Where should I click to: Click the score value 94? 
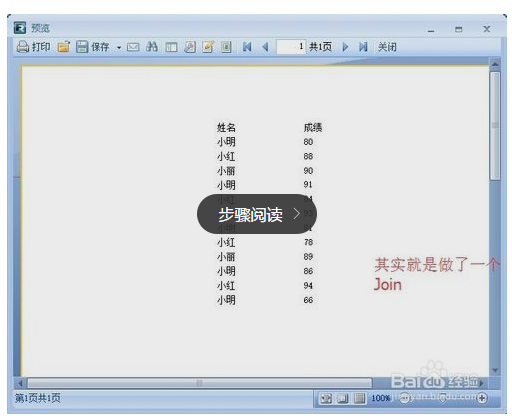(x=308, y=286)
